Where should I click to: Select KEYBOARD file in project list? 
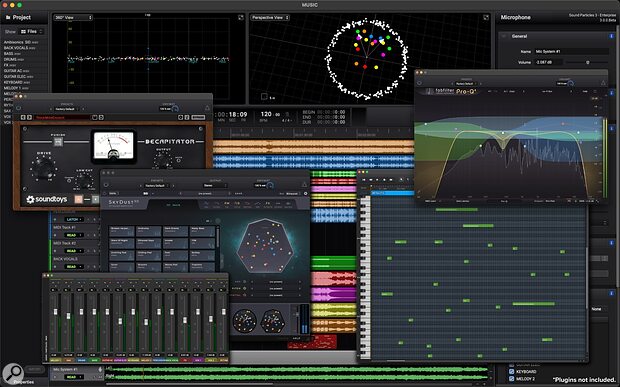point(17,82)
